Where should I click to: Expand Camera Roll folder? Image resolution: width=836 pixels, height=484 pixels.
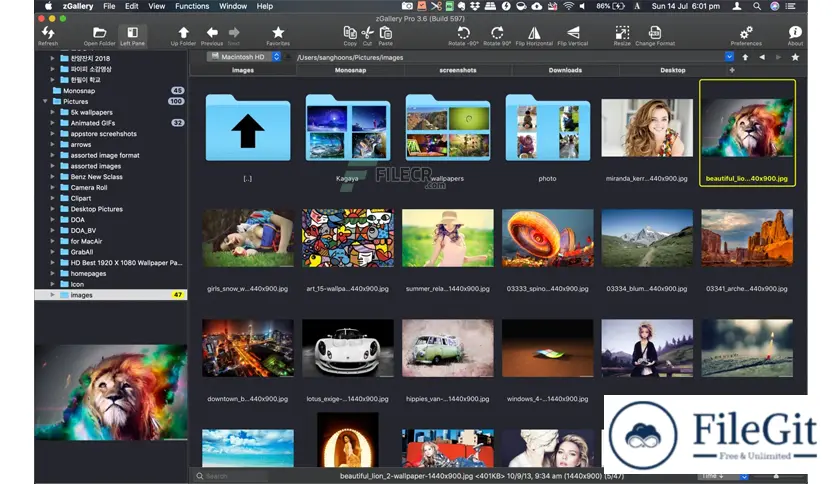pos(52,187)
